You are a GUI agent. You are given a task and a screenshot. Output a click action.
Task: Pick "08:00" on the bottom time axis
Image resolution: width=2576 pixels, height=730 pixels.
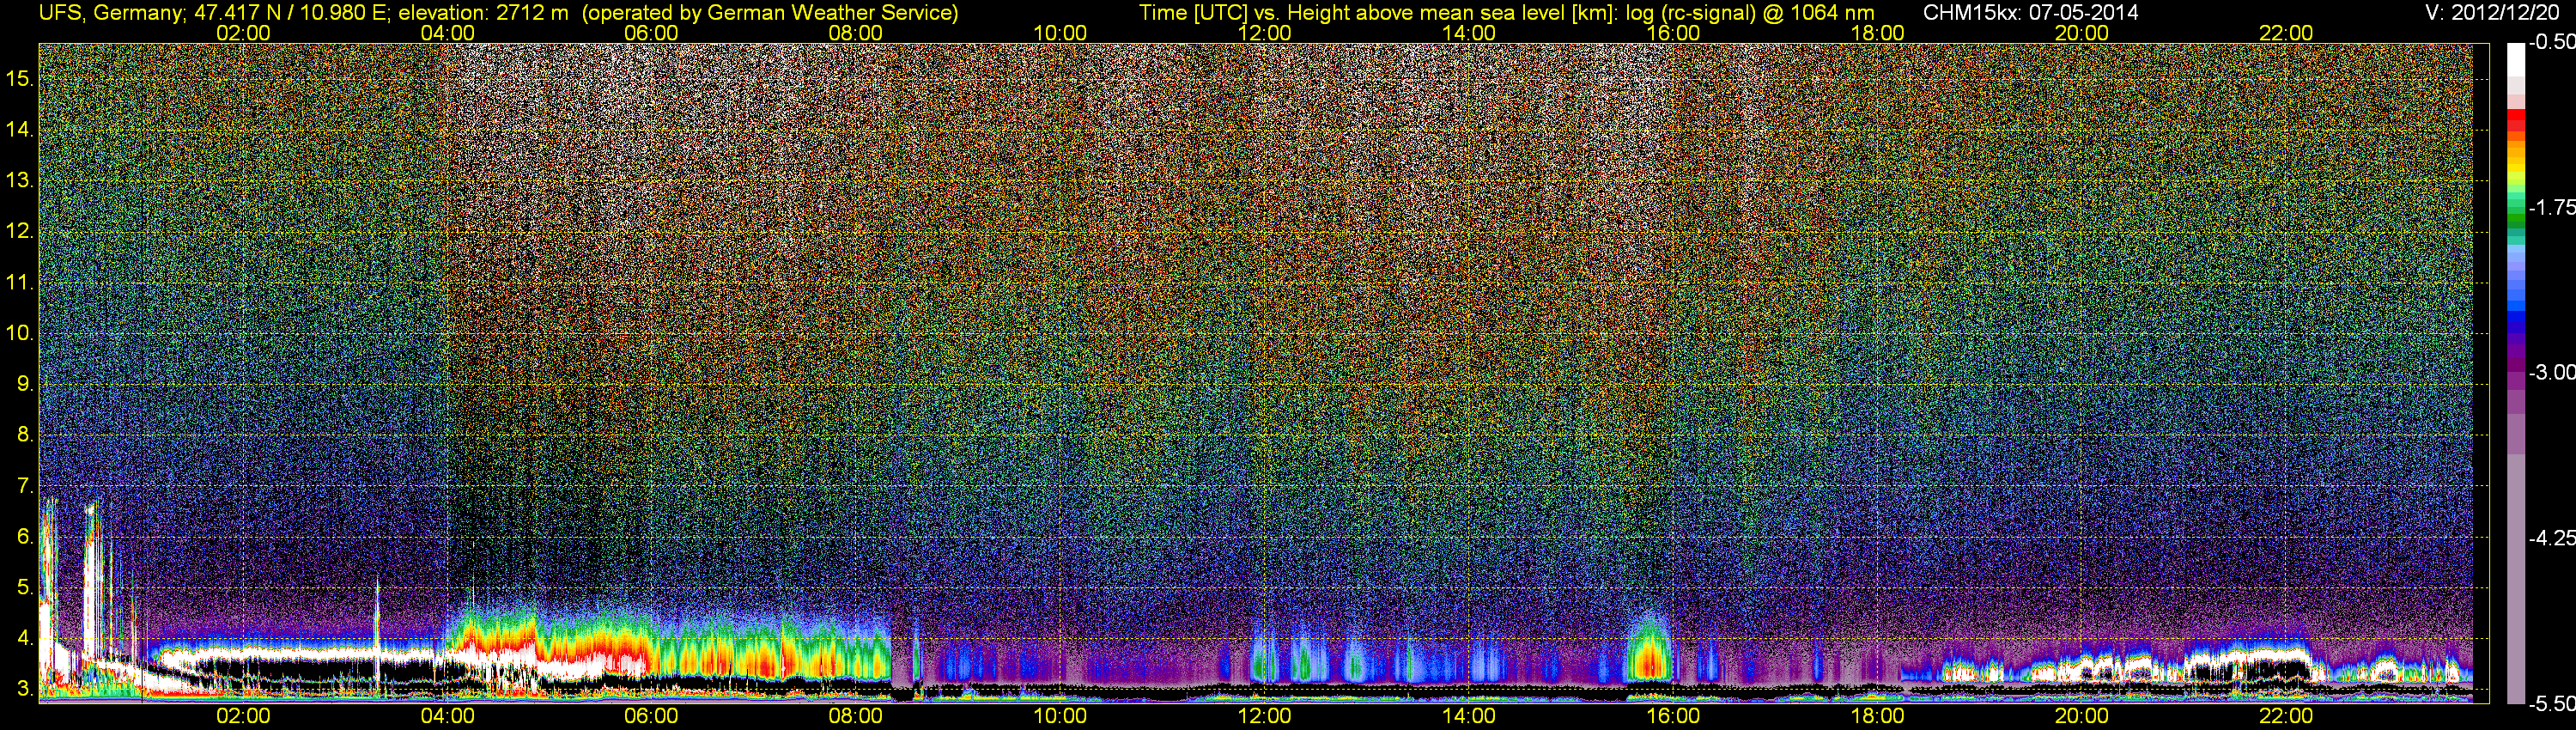tap(856, 716)
